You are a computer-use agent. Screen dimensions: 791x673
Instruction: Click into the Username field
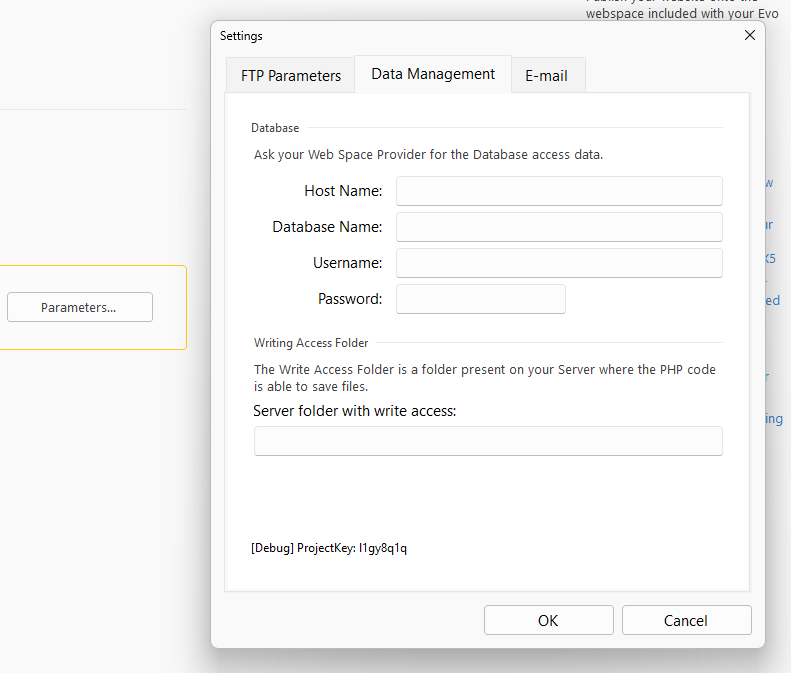click(x=559, y=263)
